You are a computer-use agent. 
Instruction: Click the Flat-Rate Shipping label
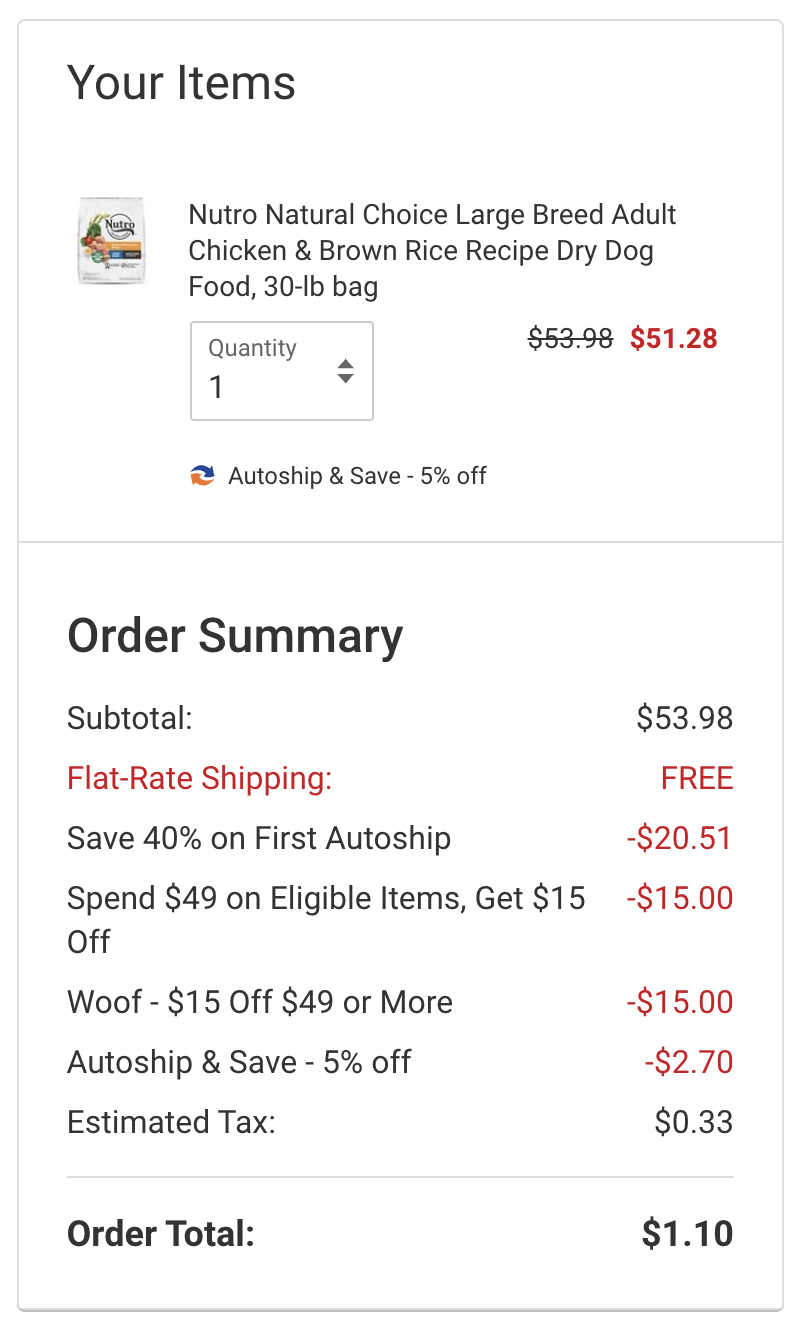[x=199, y=778]
